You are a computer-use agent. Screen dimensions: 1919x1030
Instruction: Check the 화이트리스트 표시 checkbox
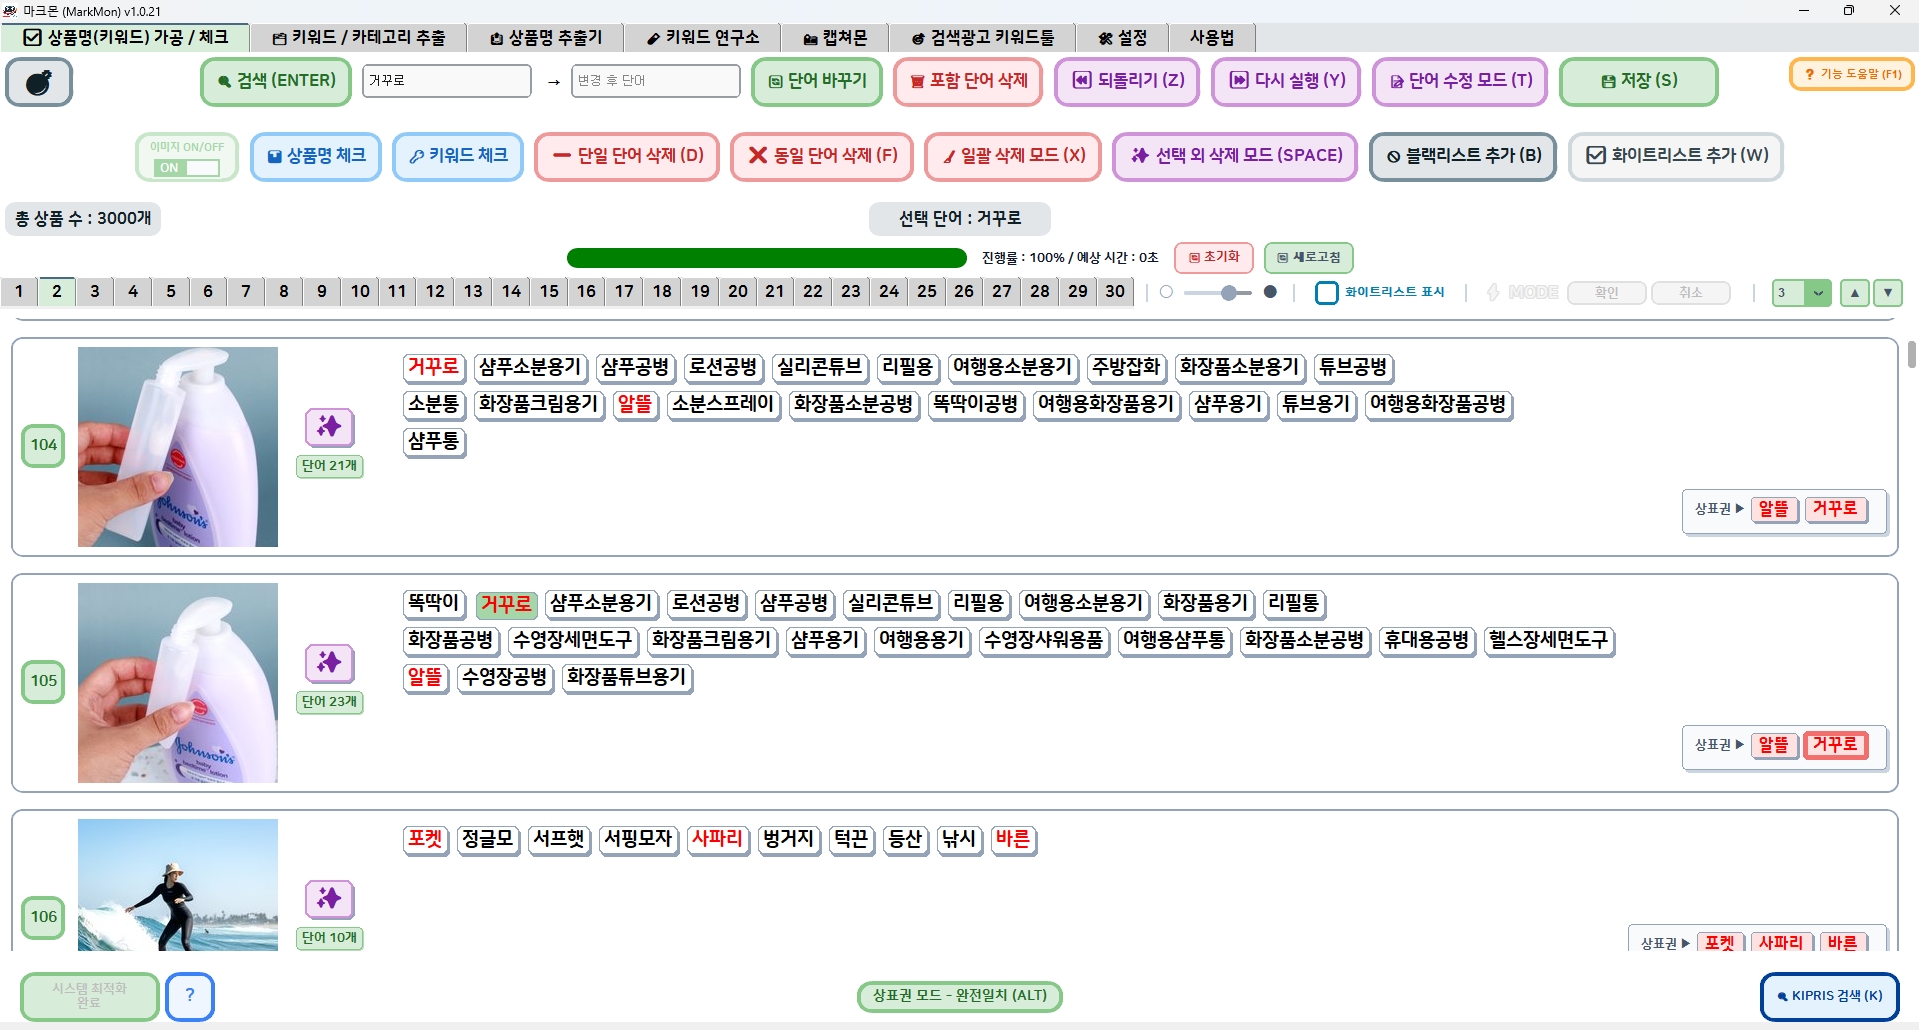coord(1327,293)
